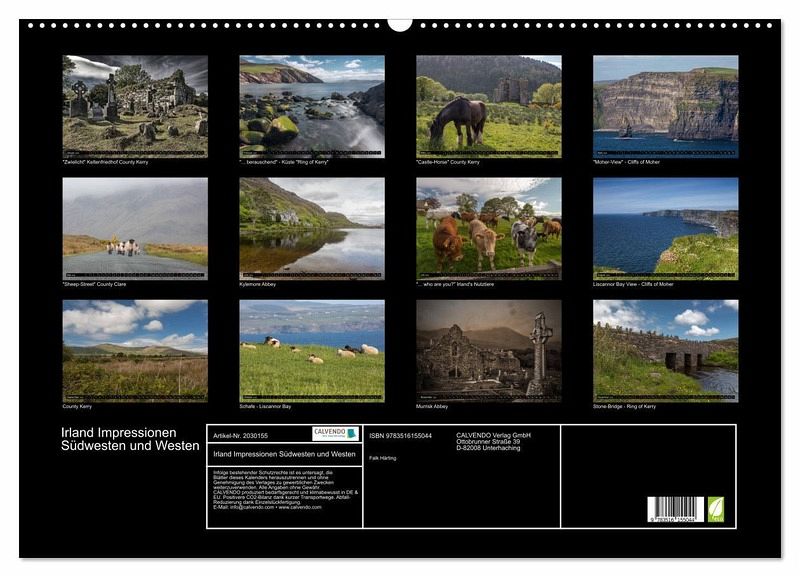
Task: Open the Stone-Bridge Ring of Kerry photo
Action: pyautogui.click(x=665, y=350)
